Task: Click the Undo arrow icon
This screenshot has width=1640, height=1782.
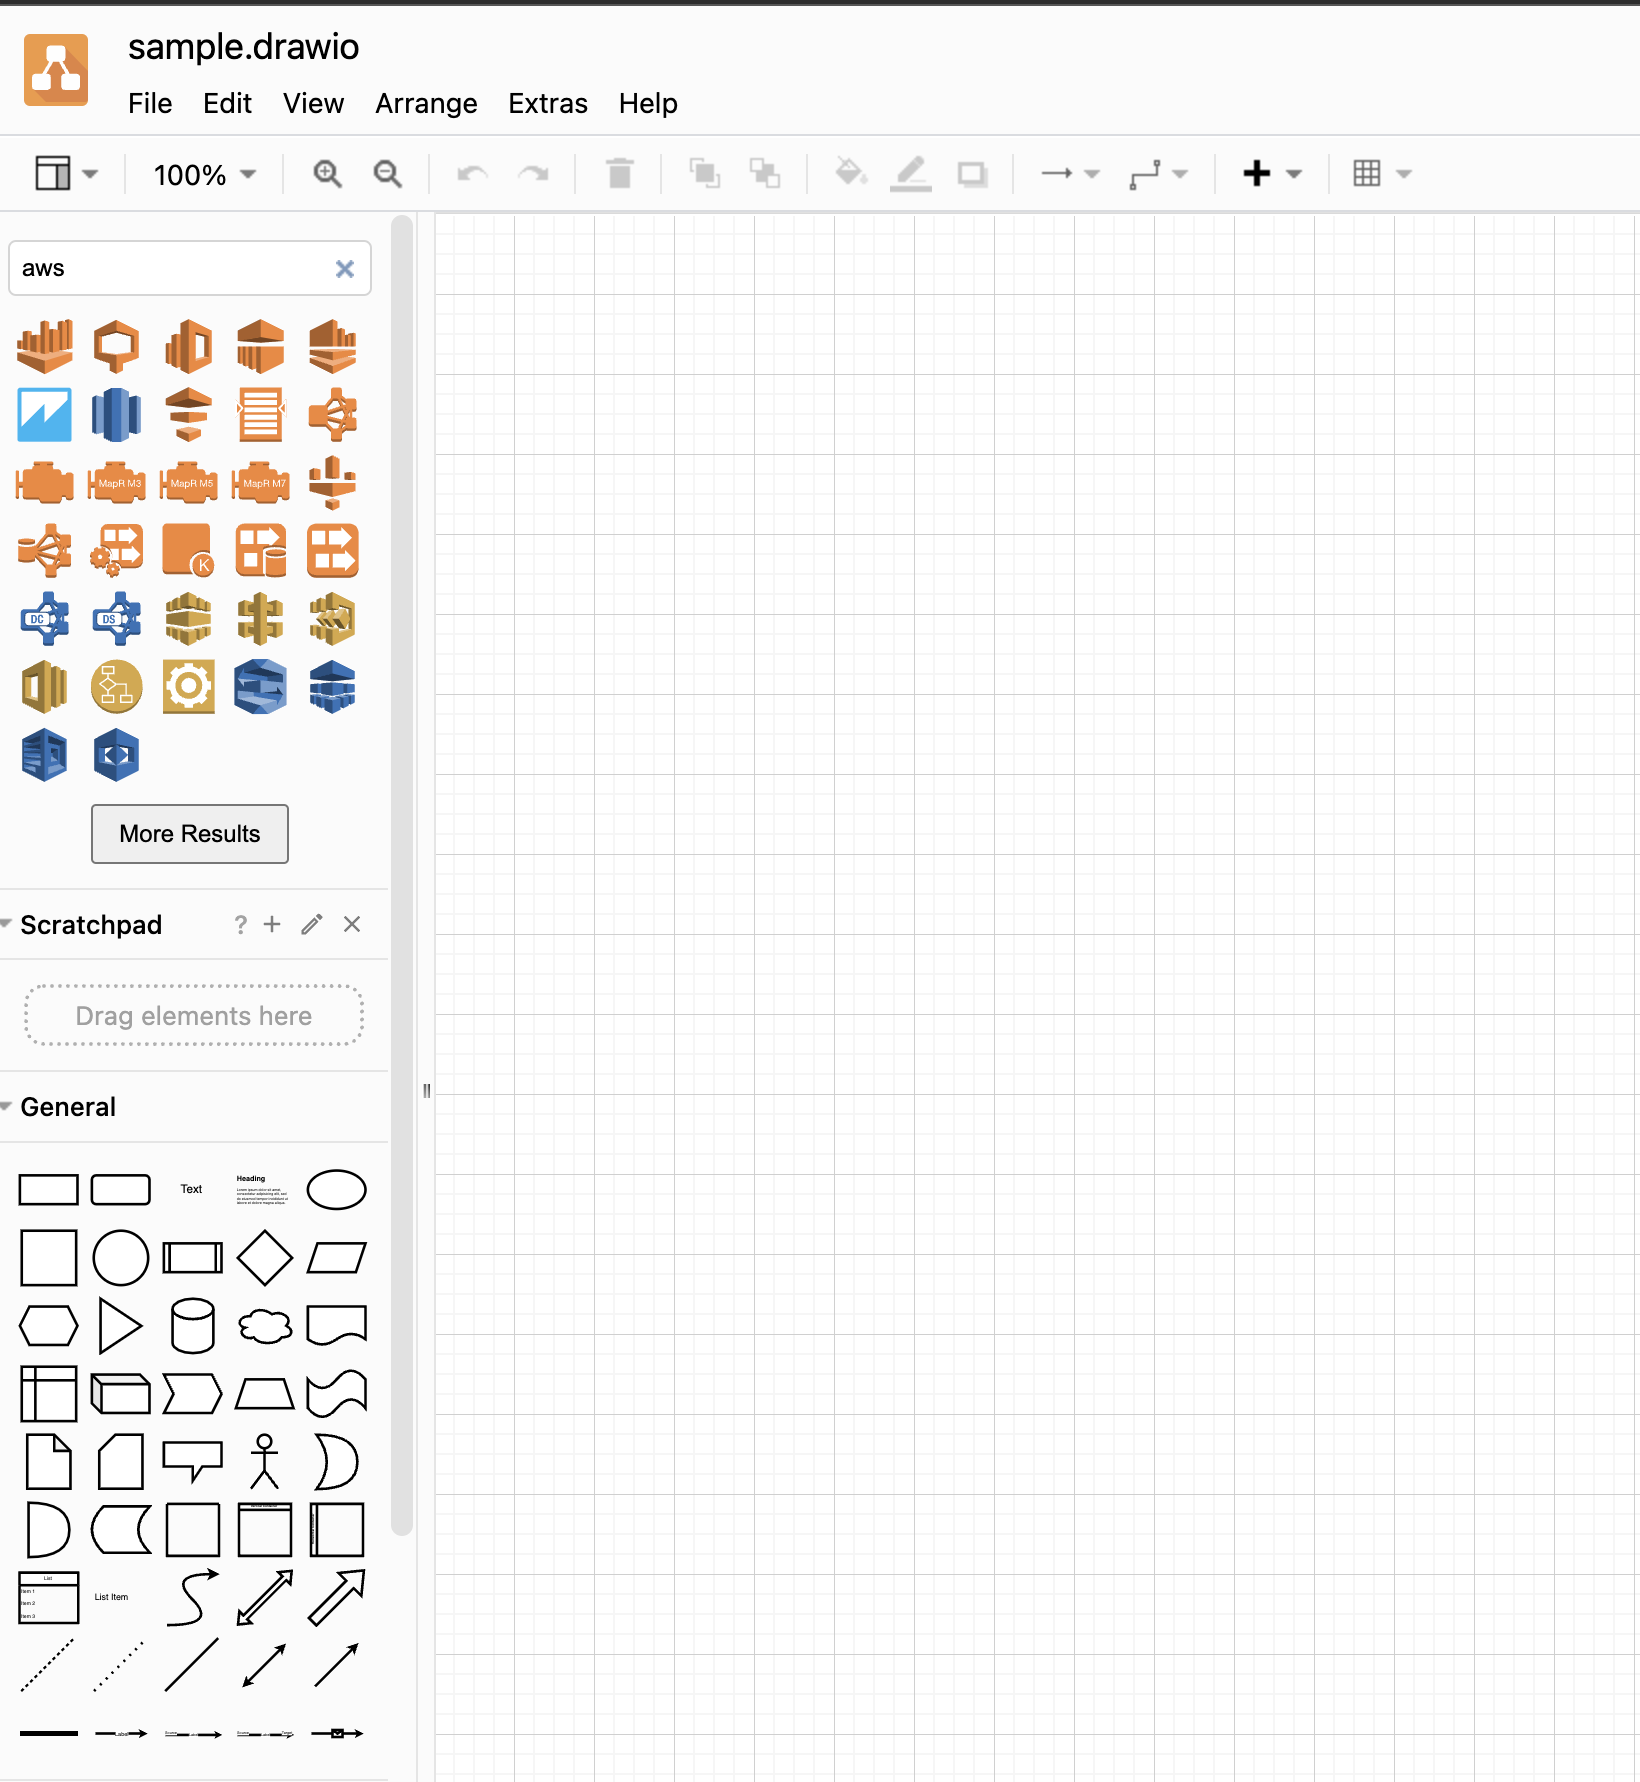Action: pyautogui.click(x=472, y=174)
